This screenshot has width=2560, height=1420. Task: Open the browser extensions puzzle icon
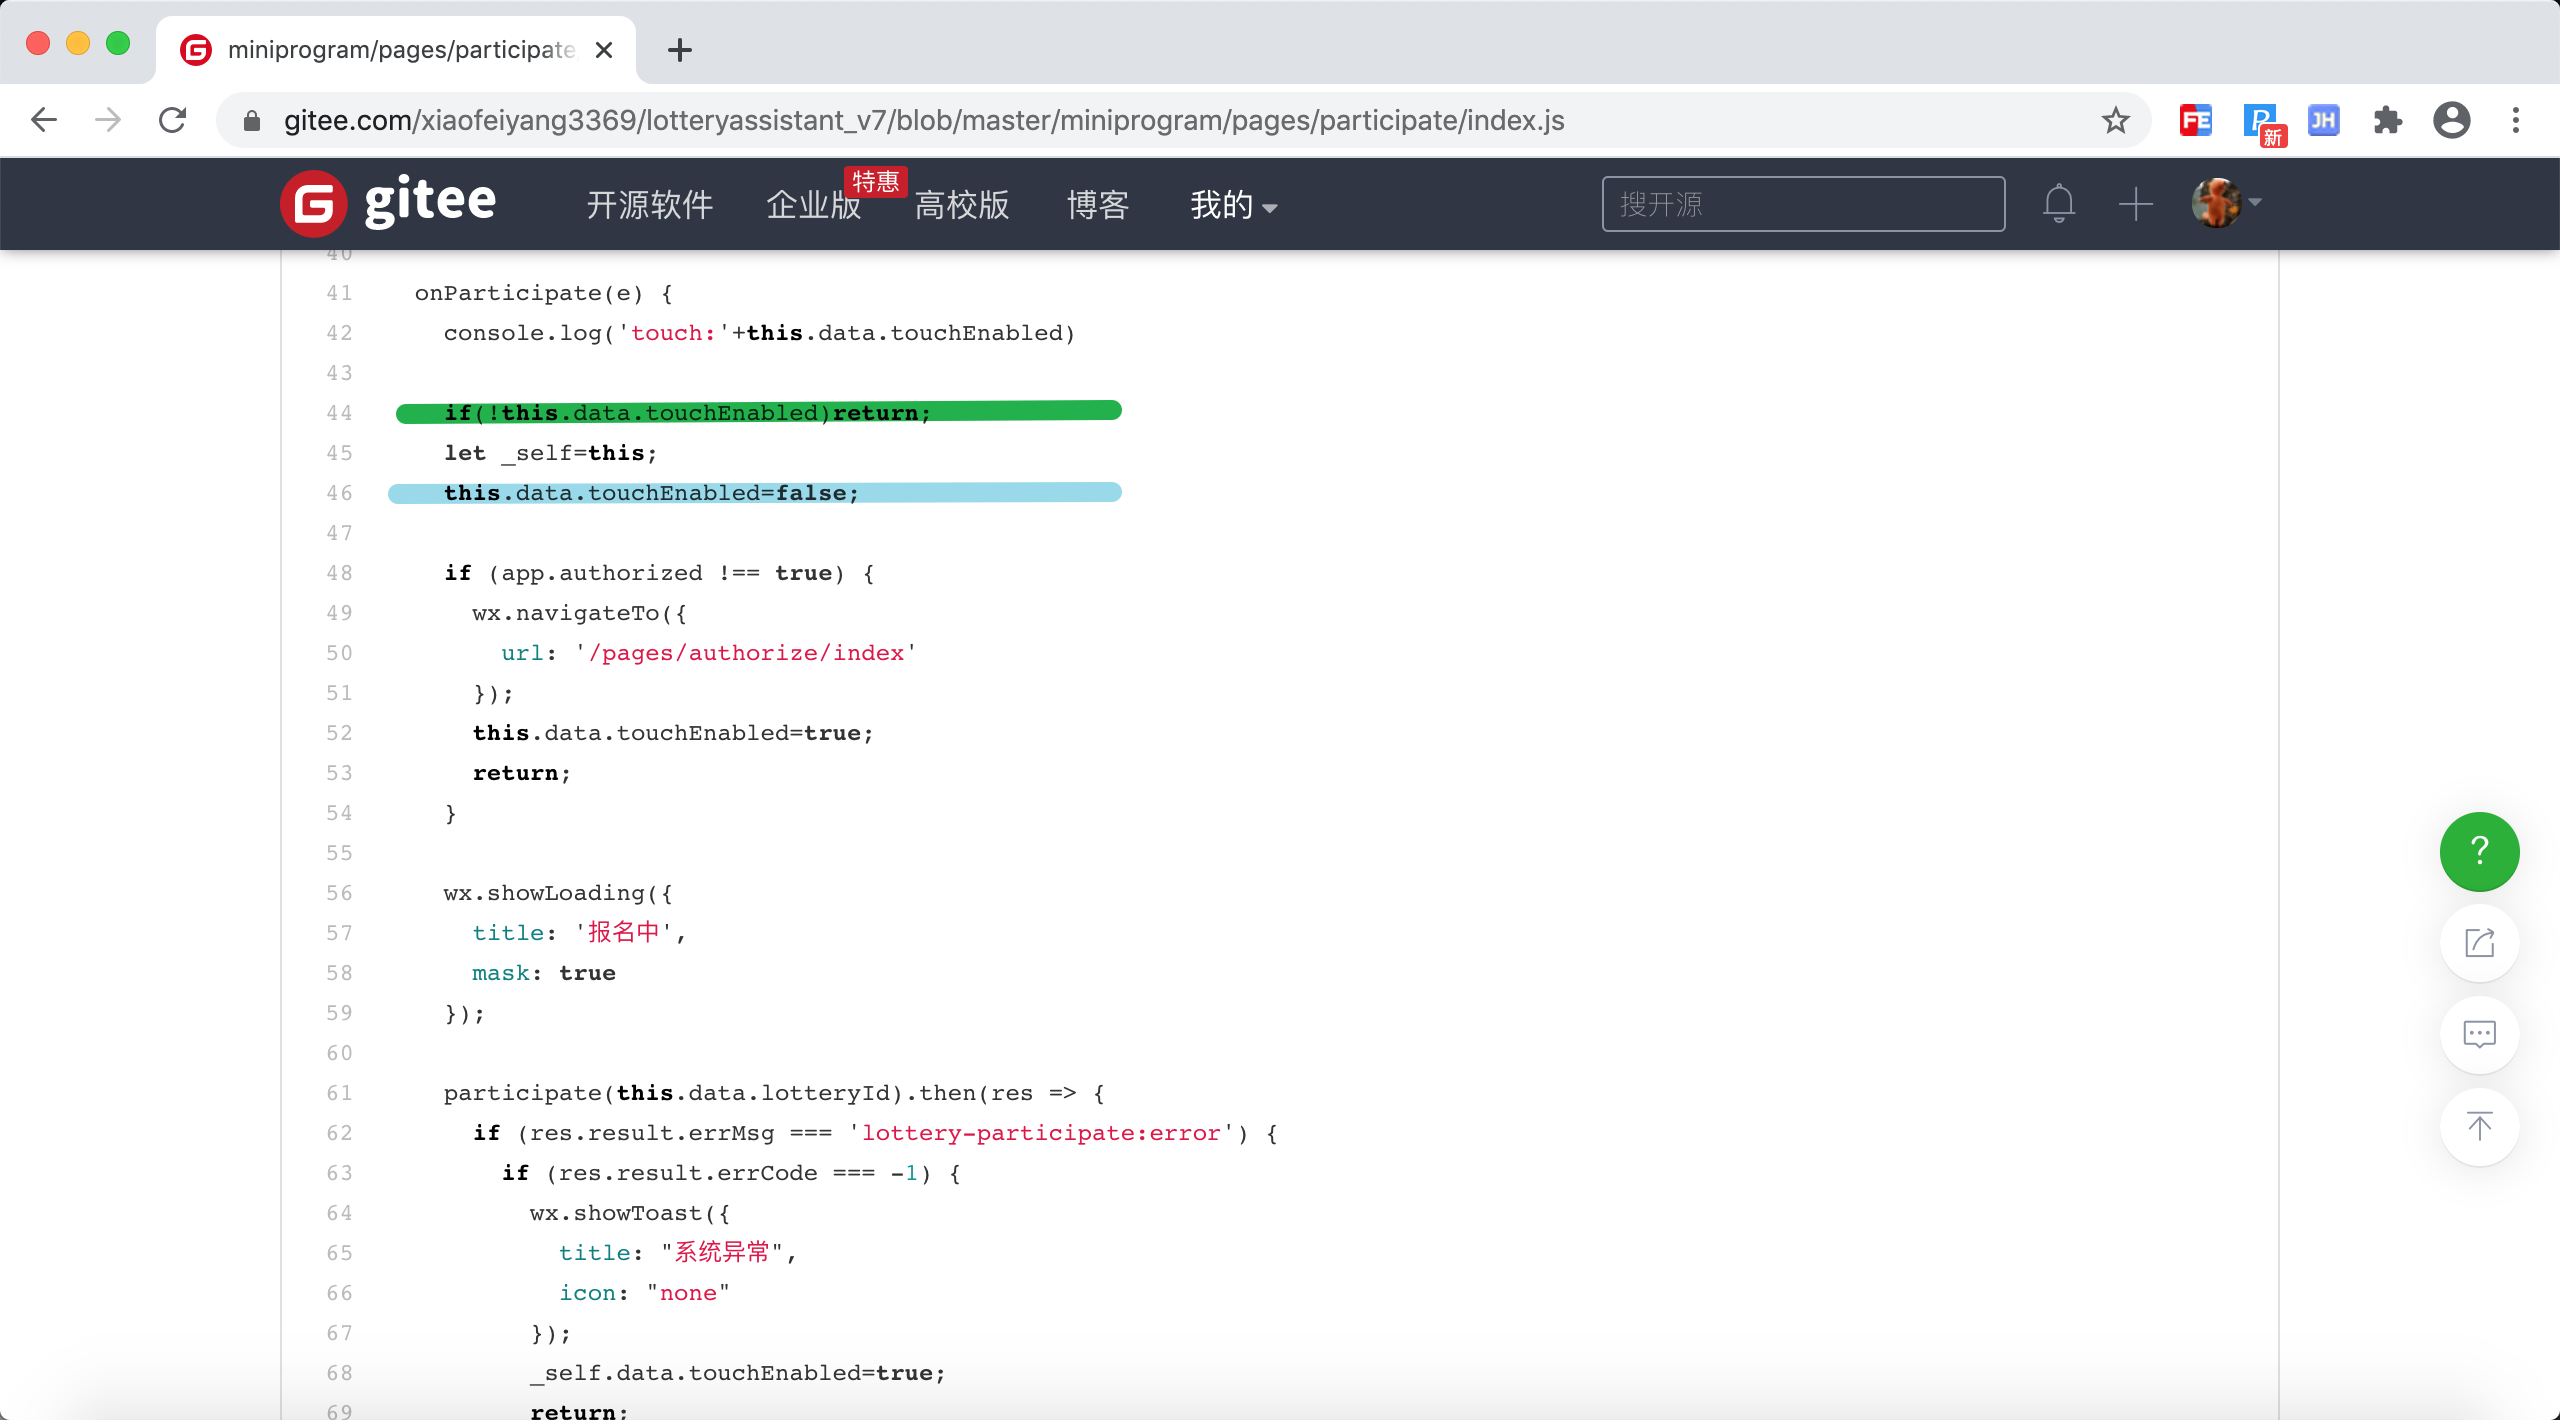[x=2387, y=121]
